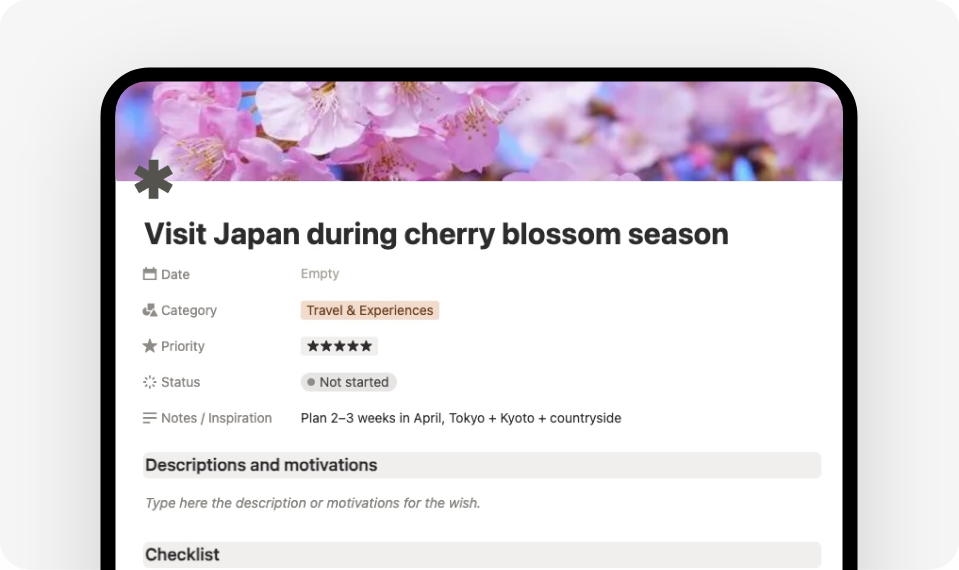Click the lines icon beside Notes / Inspiration
The width and height of the screenshot is (959, 570).
tap(150, 418)
